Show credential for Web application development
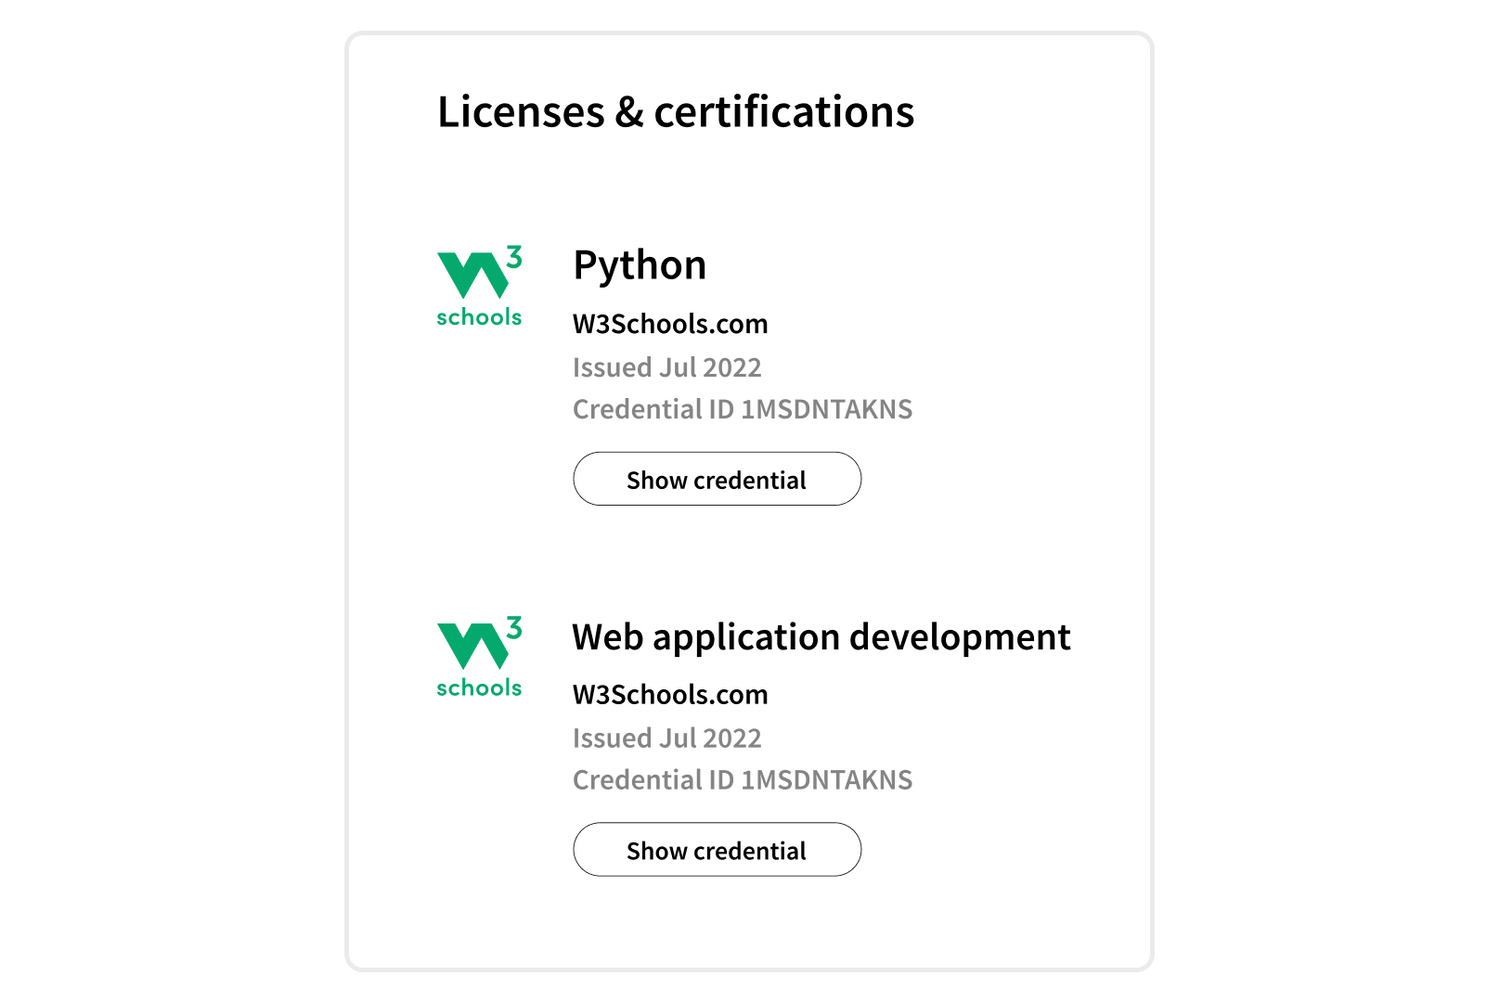 (716, 850)
